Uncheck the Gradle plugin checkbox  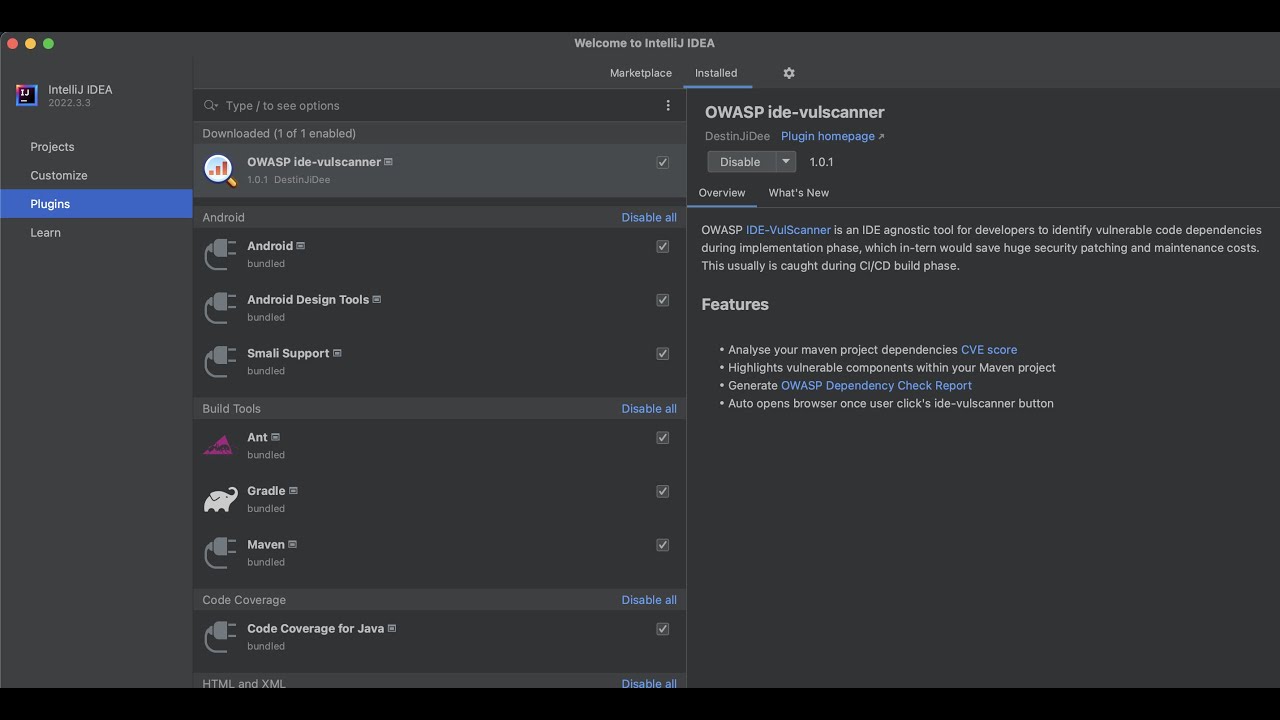pos(662,491)
